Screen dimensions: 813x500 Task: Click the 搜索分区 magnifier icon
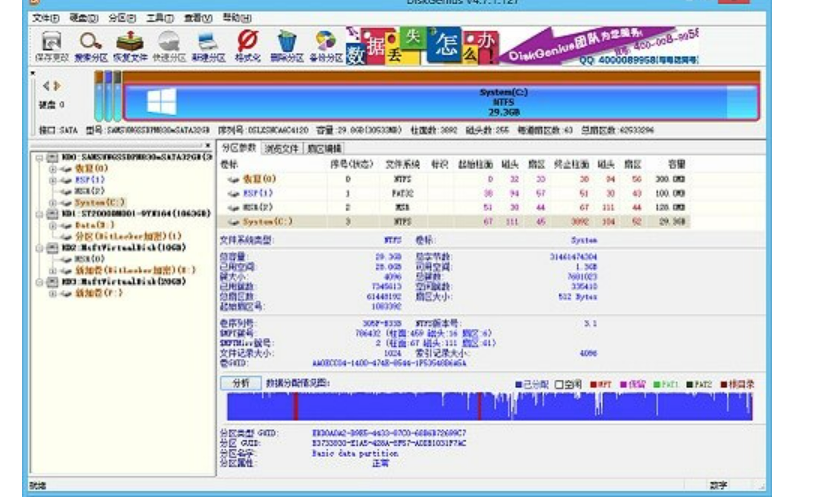click(x=91, y=45)
